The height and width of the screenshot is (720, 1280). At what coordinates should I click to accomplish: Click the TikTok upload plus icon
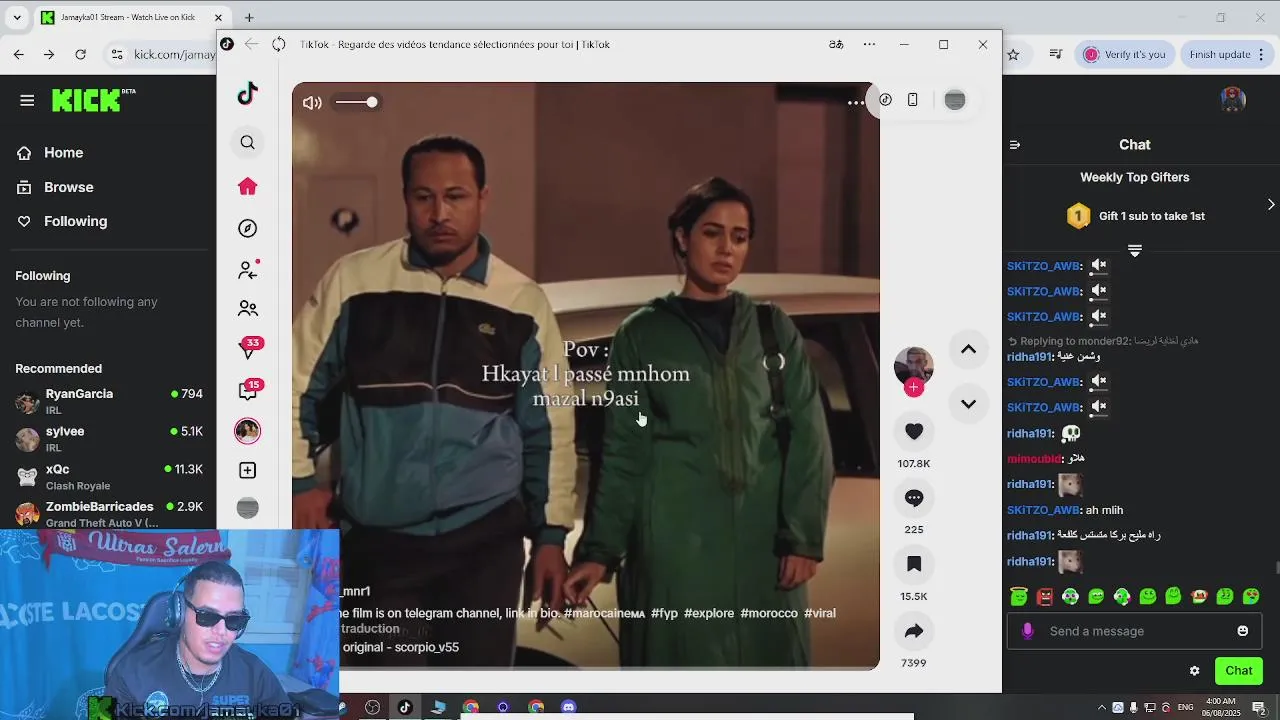[248, 470]
